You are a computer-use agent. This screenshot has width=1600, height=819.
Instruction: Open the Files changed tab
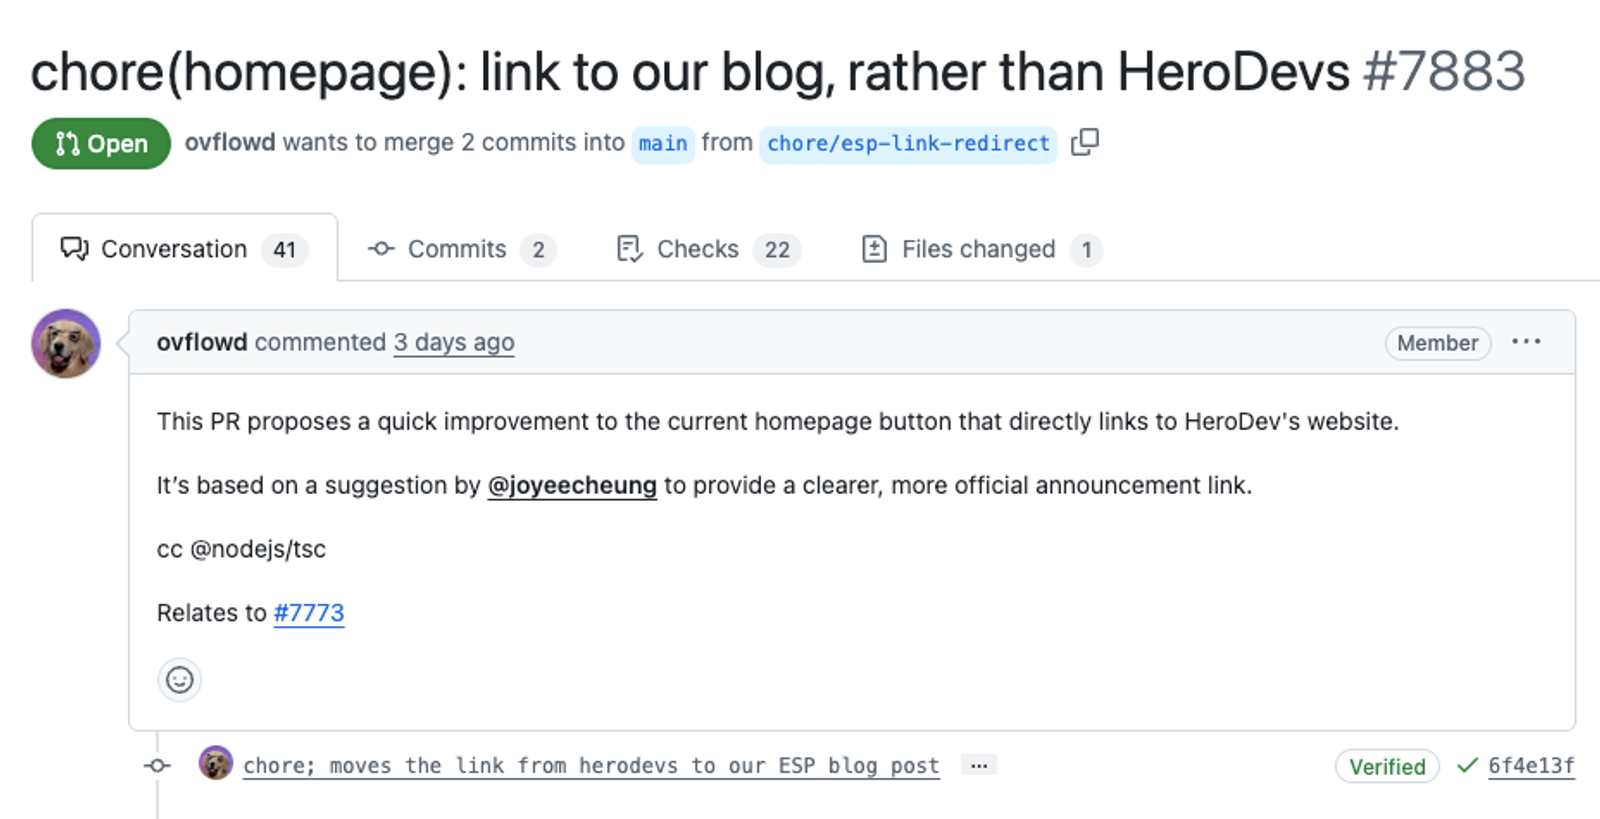(983, 249)
